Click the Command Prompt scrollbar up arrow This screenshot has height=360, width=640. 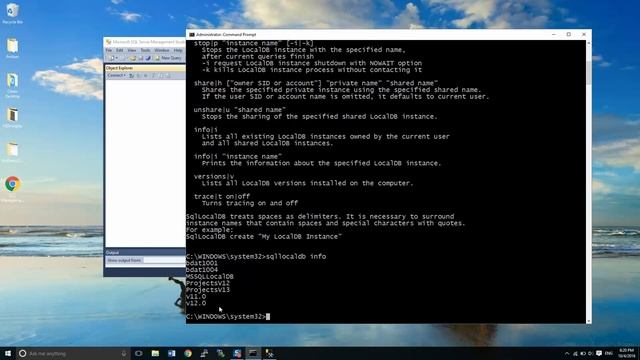tap(589, 43)
